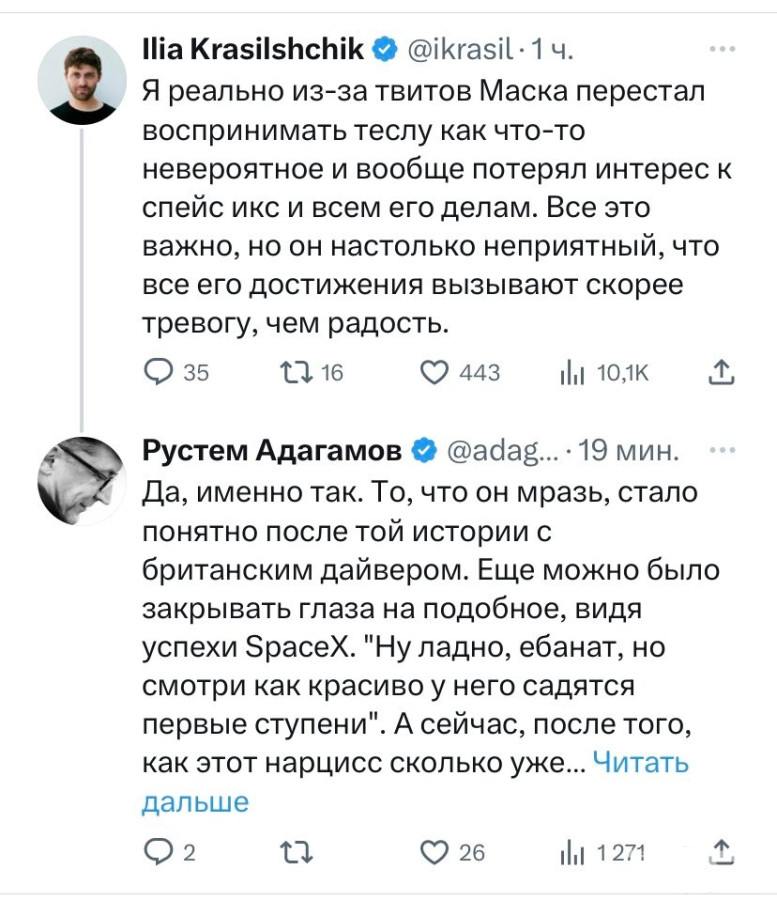Like Ilia Krasilshchik's tweet
Screen dimensions: 777x900
coord(434,373)
